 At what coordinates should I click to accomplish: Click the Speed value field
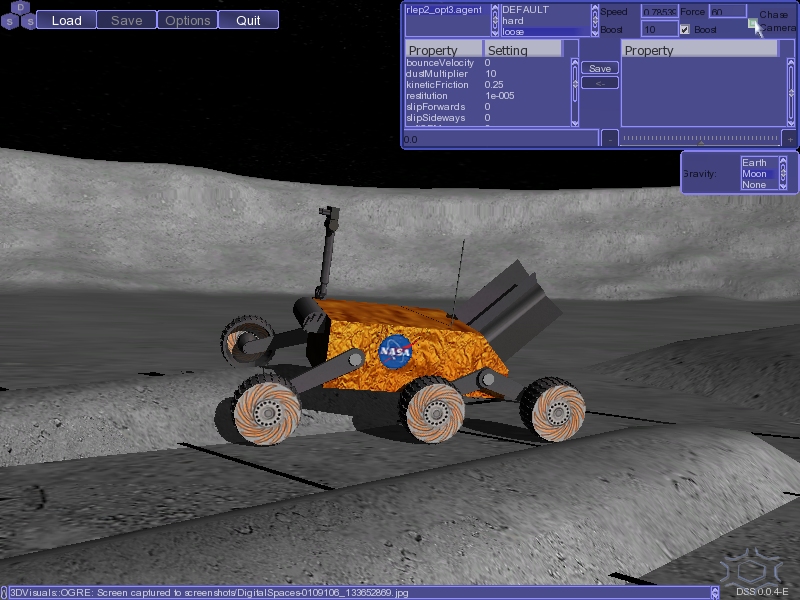click(x=659, y=12)
